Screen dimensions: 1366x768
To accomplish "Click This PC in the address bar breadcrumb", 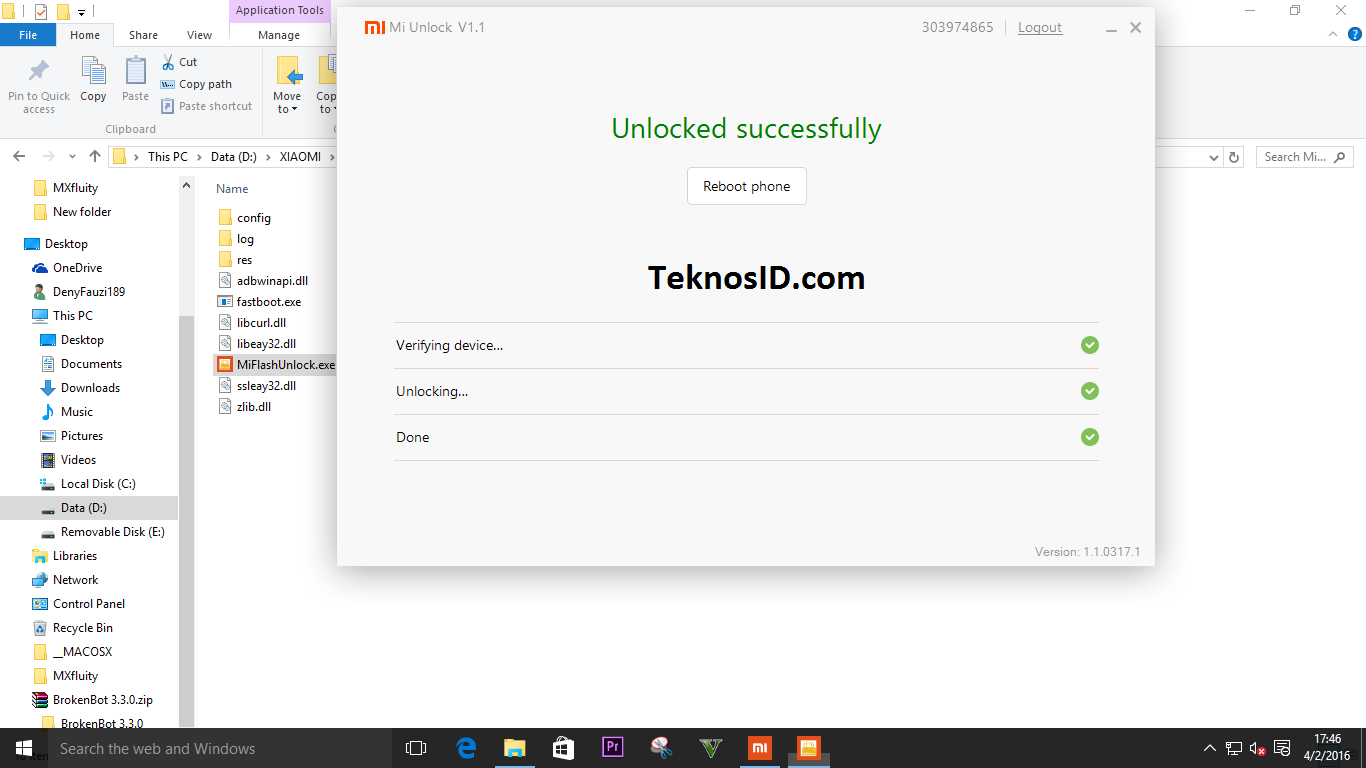I will (167, 157).
